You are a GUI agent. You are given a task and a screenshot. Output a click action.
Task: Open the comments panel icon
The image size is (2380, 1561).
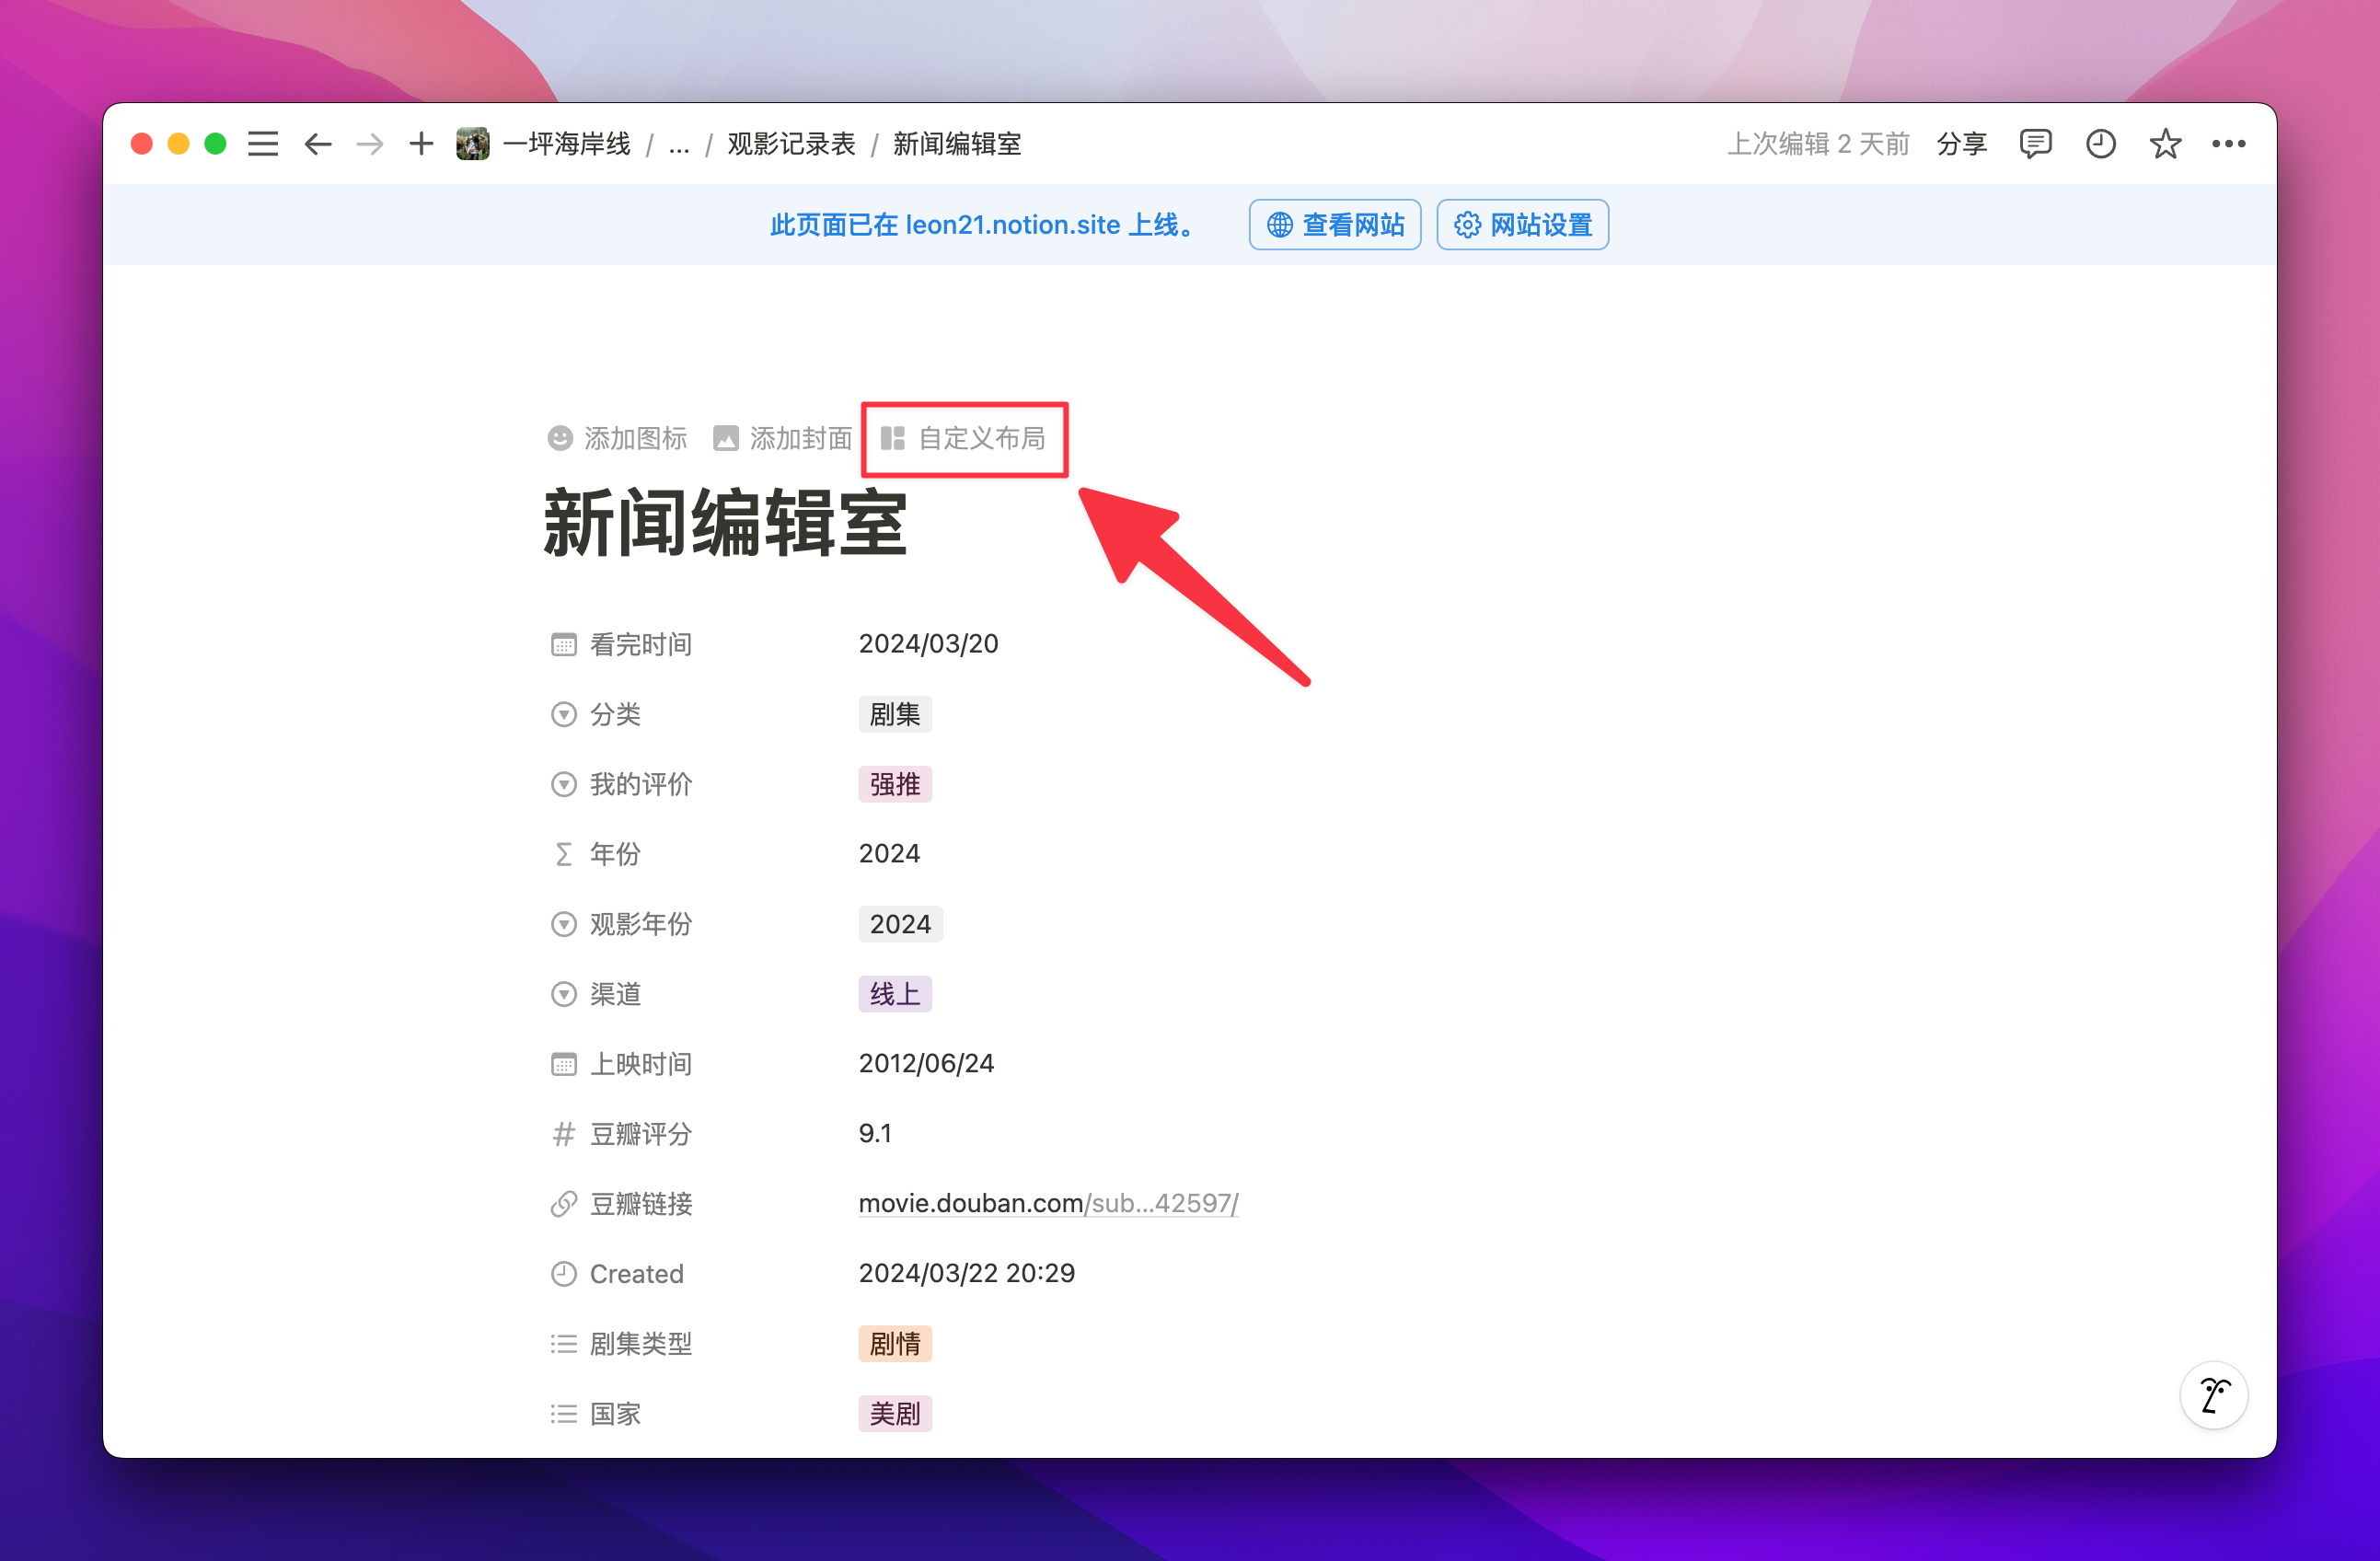coord(2035,144)
